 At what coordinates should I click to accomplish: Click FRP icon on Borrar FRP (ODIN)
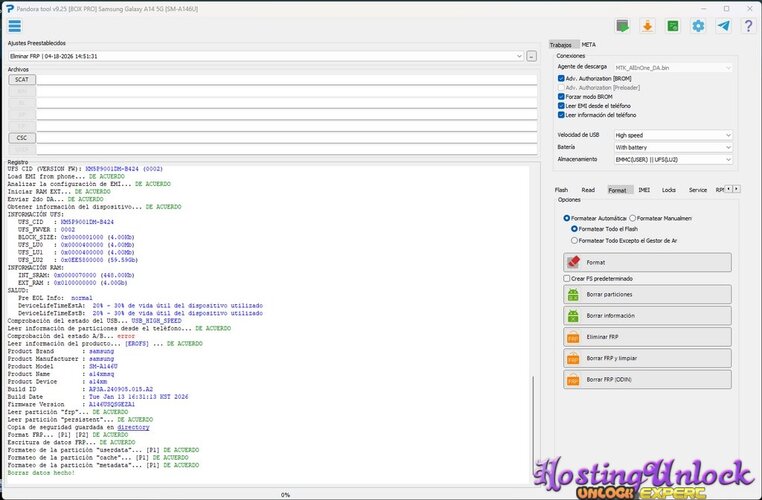(x=573, y=379)
